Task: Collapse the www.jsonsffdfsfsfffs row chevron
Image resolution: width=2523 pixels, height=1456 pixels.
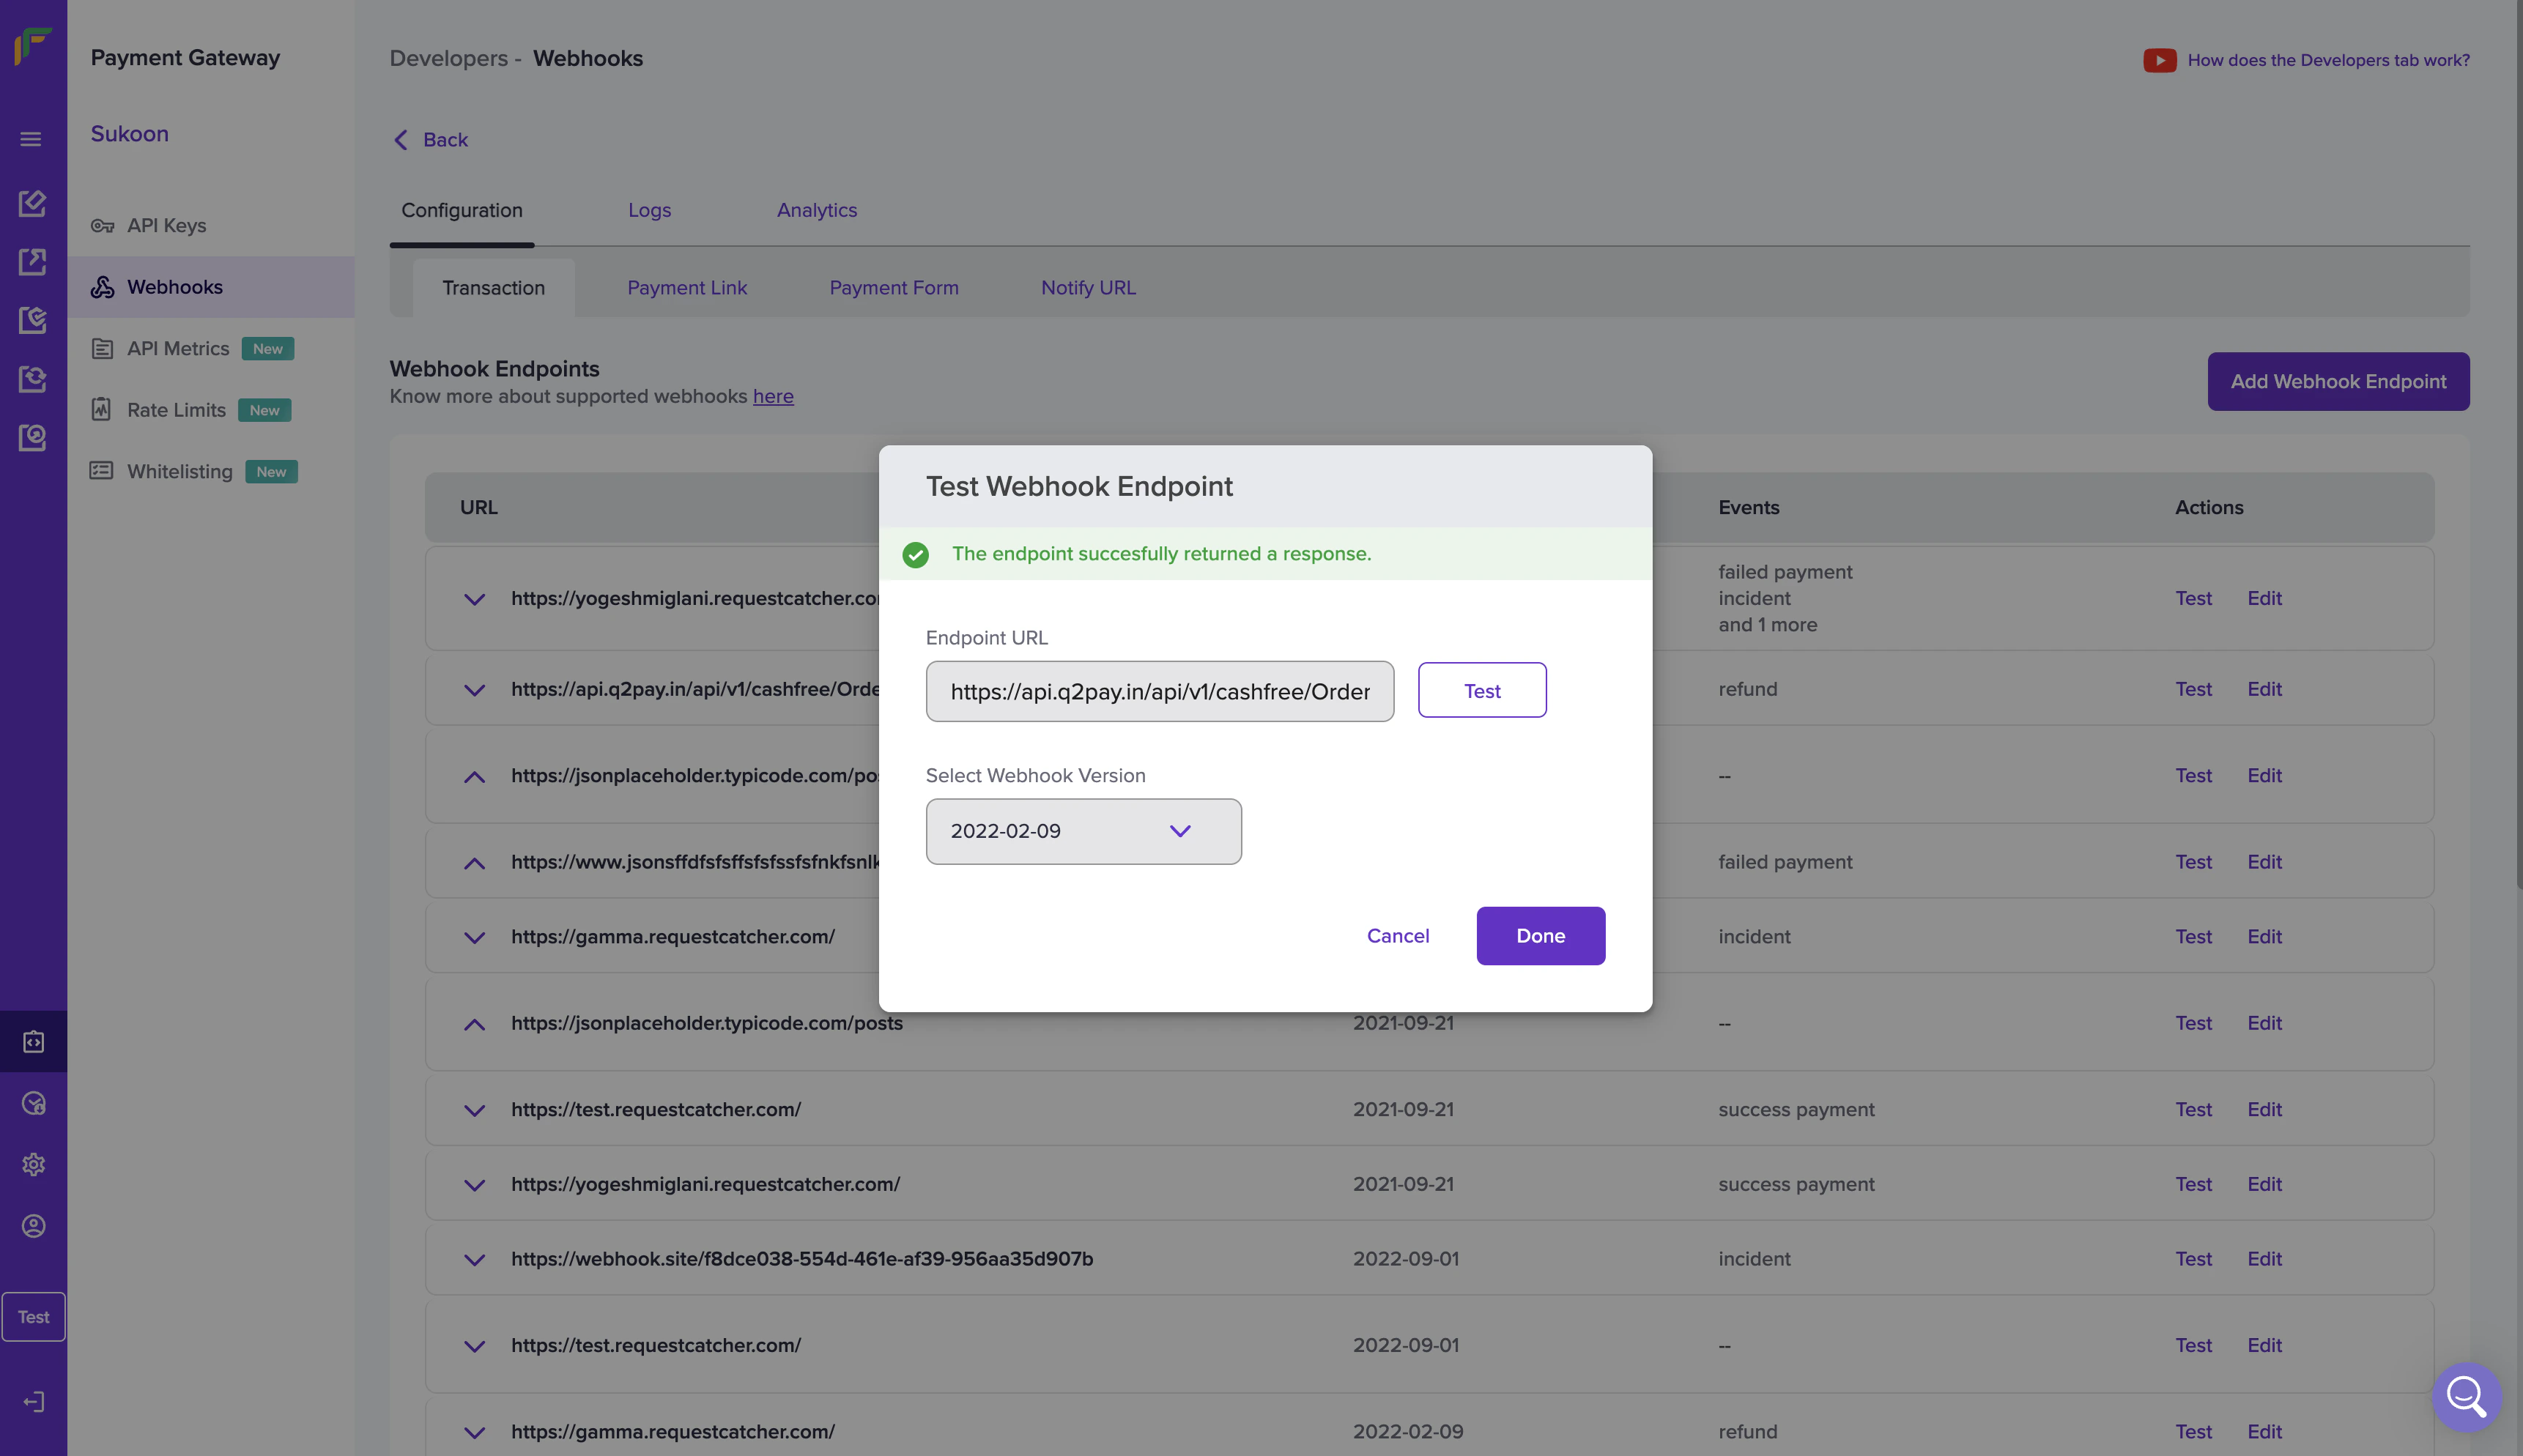Action: click(474, 863)
